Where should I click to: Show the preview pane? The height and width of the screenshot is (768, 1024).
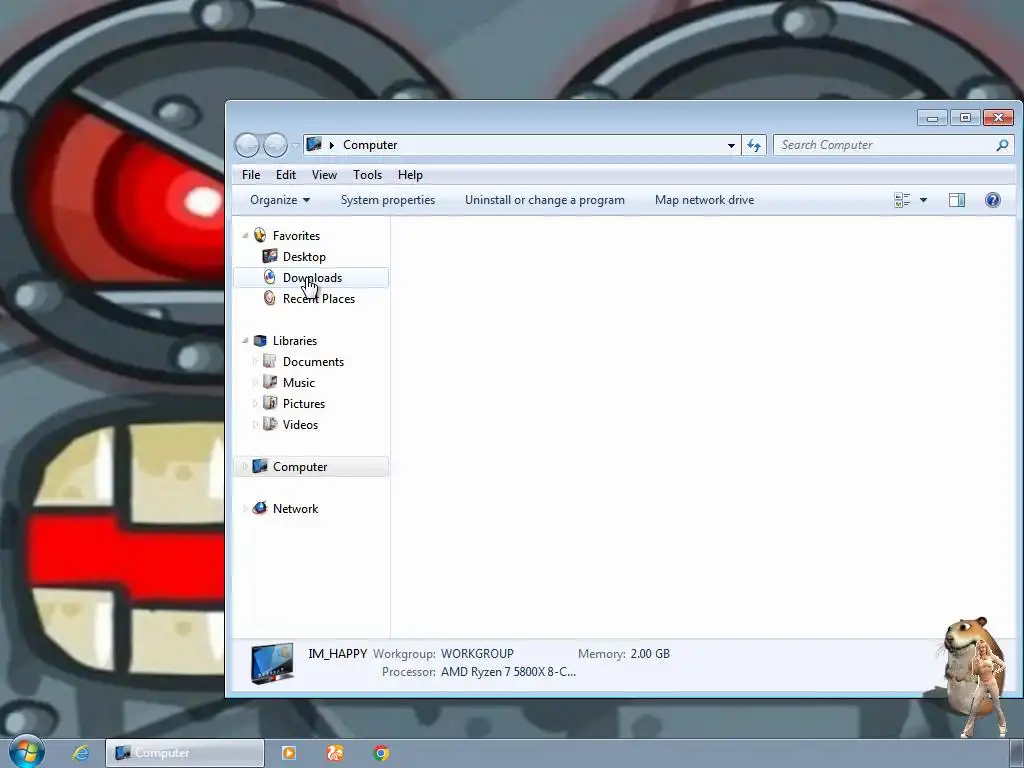957,200
